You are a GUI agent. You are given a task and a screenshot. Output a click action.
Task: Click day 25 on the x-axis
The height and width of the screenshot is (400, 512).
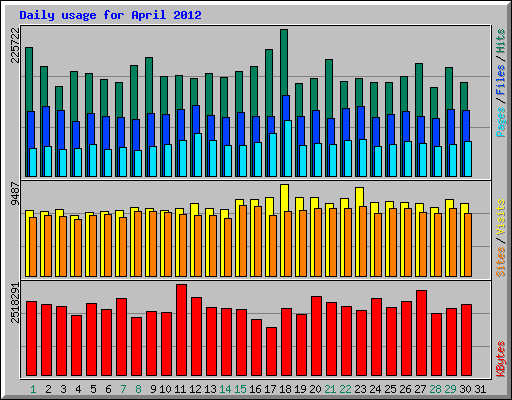click(390, 389)
